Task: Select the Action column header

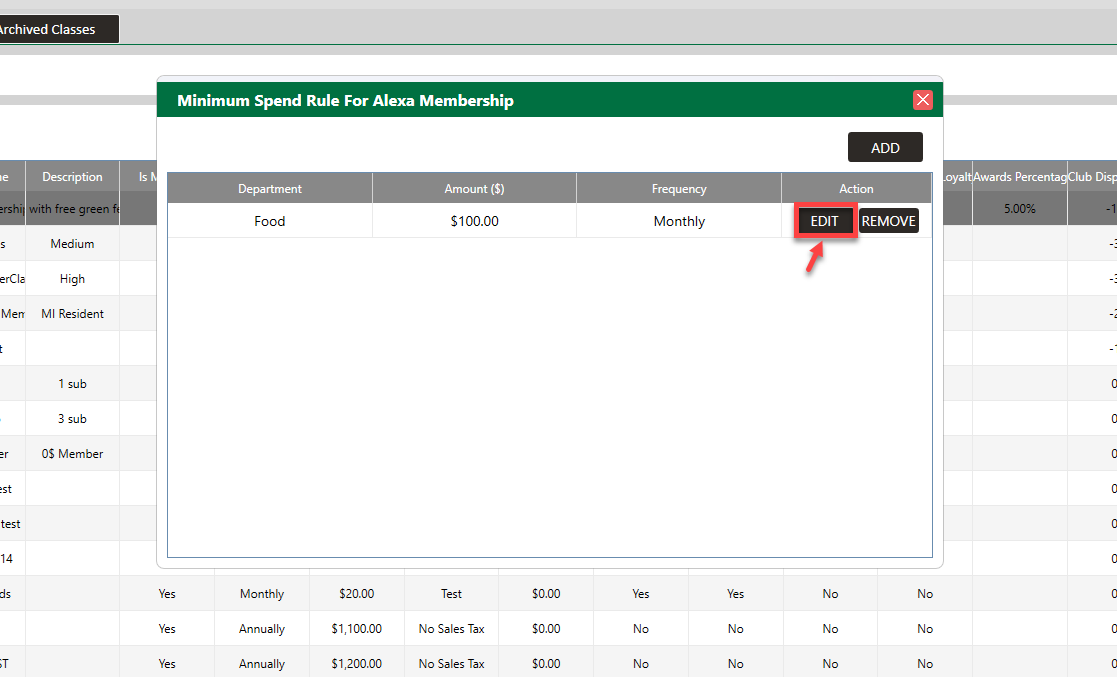Action: point(856,188)
